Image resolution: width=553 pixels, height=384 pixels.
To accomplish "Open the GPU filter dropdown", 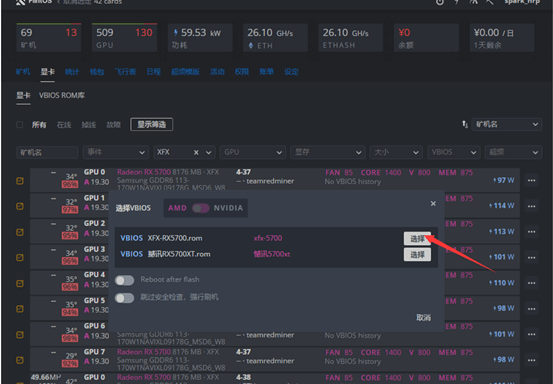I will [253, 152].
